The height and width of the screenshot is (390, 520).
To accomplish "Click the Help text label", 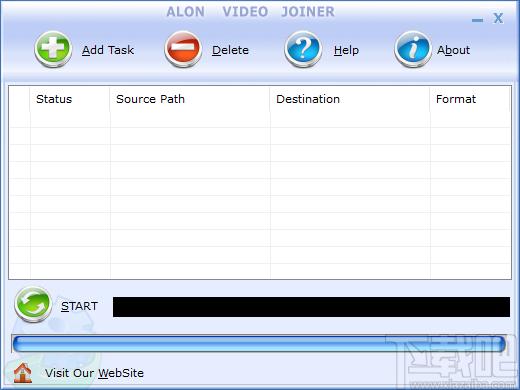I will pyautogui.click(x=346, y=50).
